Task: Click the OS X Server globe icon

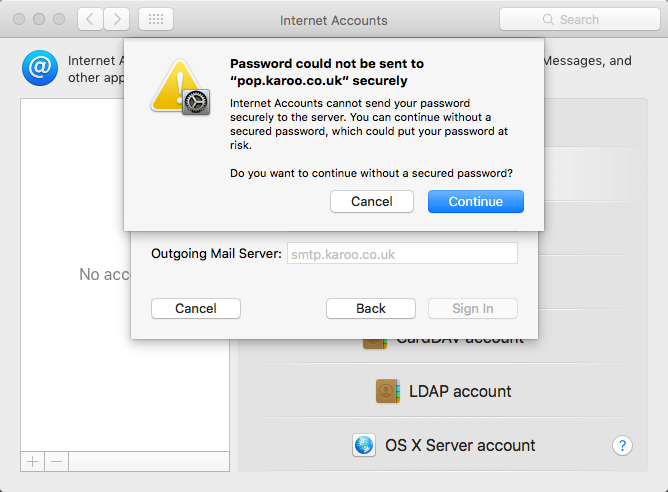Action: point(364,445)
